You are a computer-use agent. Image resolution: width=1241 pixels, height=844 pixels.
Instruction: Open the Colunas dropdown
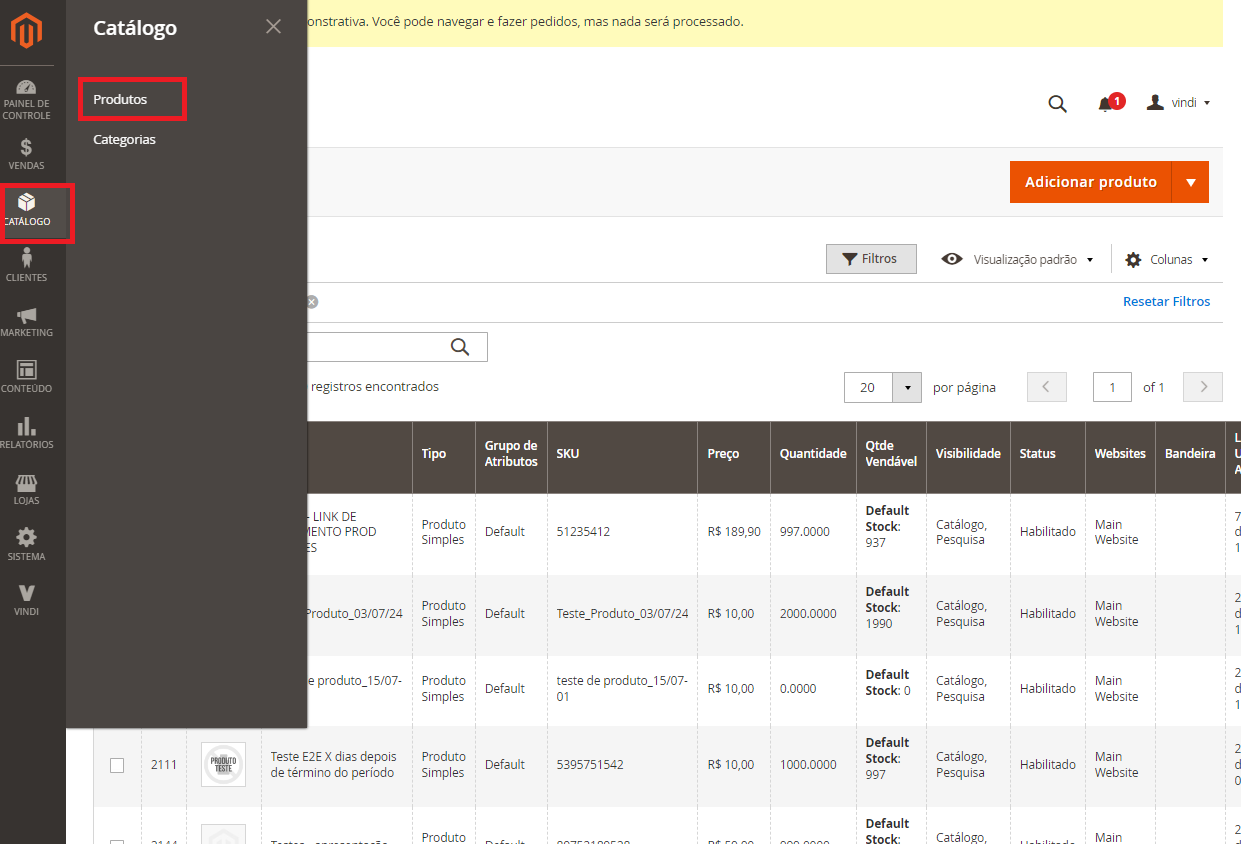1167,259
